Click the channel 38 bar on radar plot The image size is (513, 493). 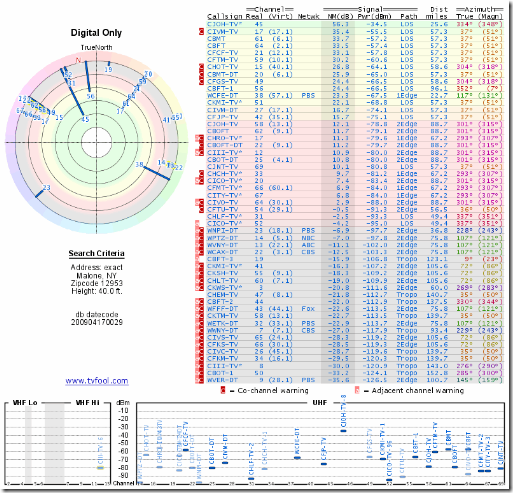[x=156, y=172]
